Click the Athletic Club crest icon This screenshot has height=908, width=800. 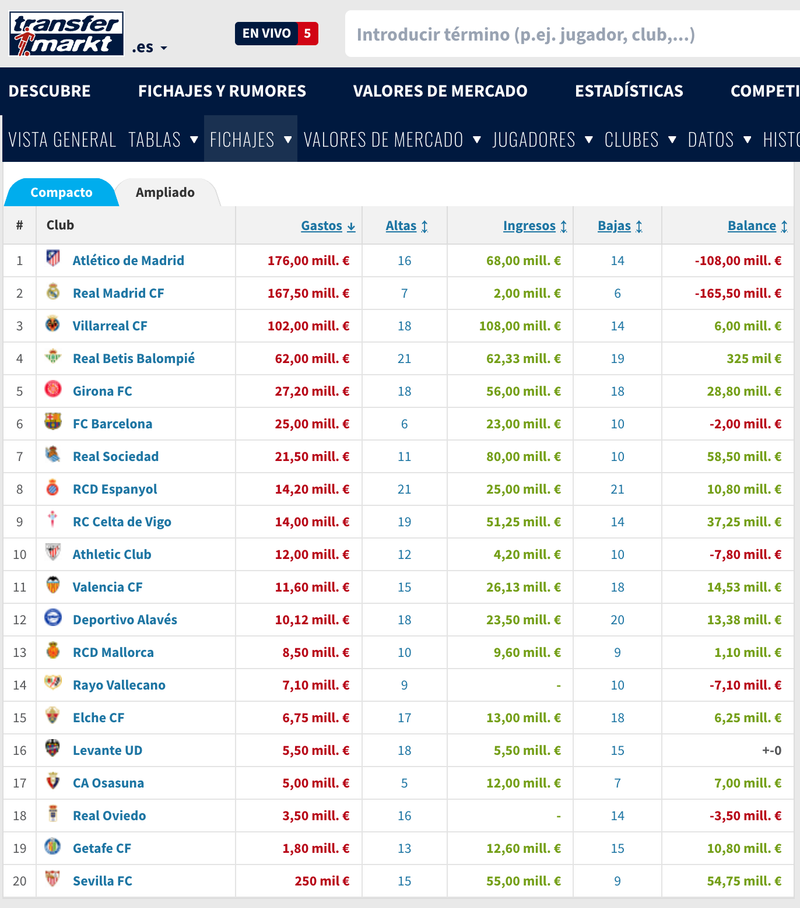click(x=53, y=554)
